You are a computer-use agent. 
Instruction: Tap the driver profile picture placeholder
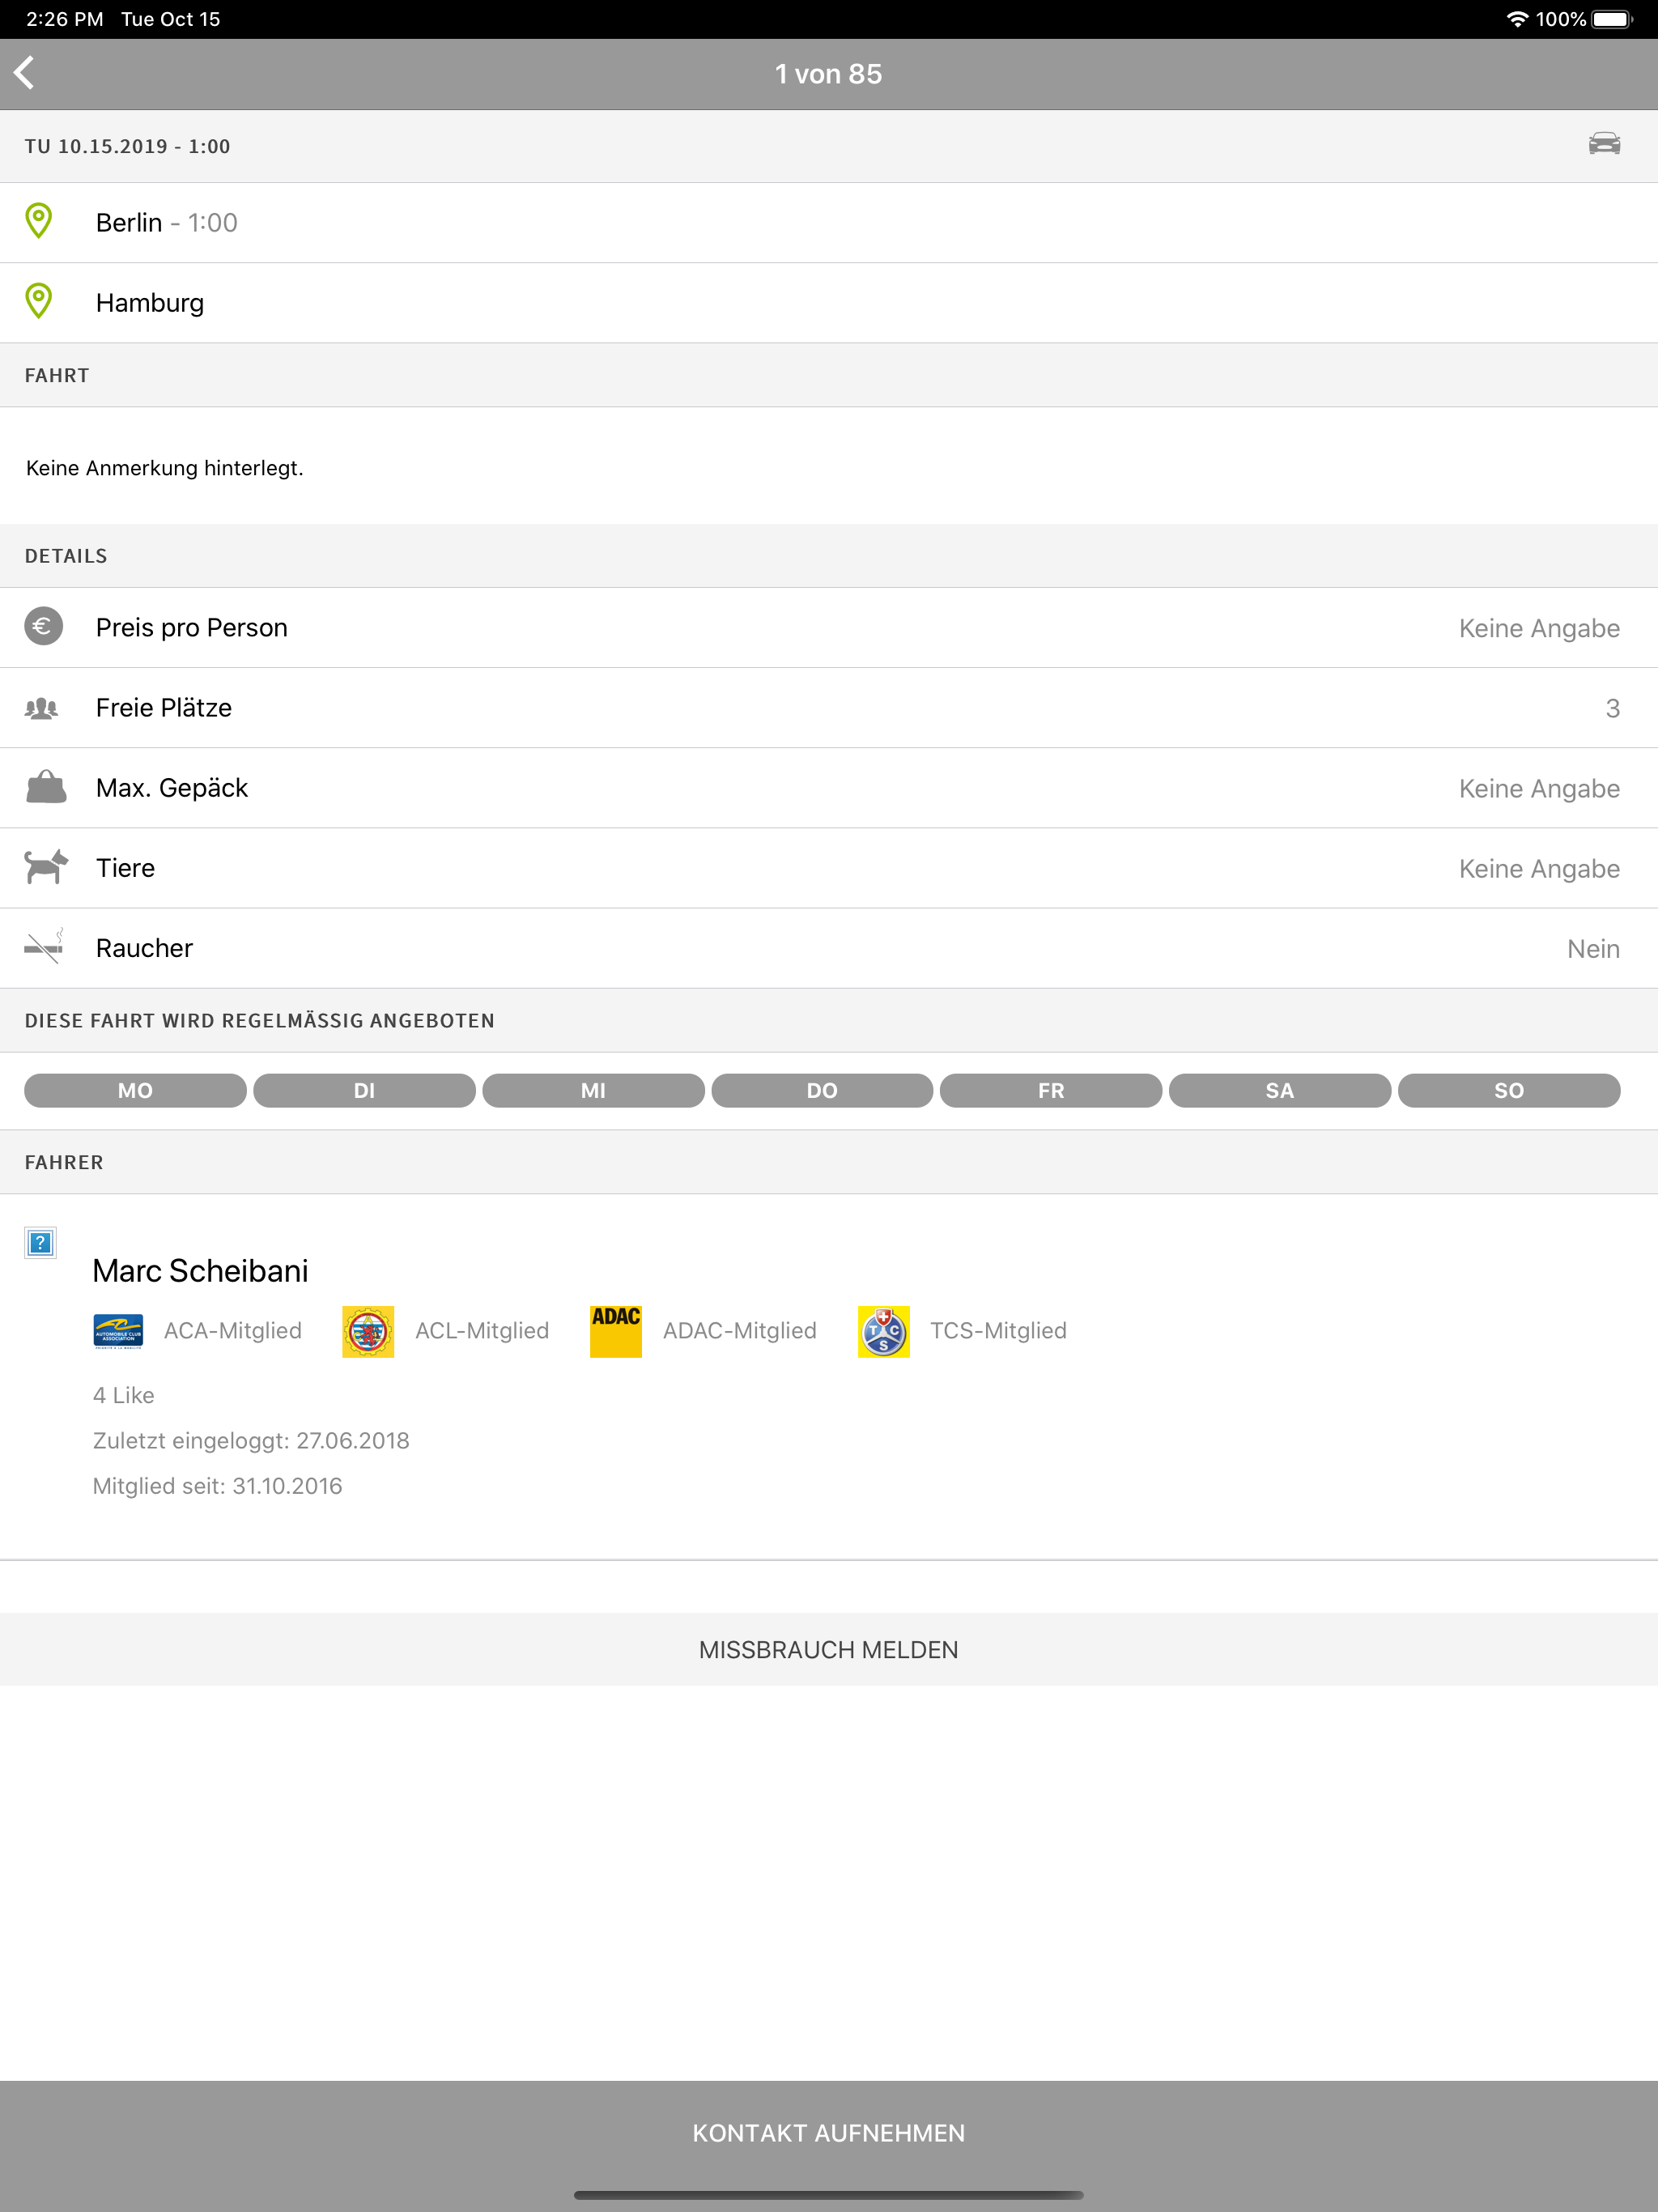pyautogui.click(x=40, y=1243)
